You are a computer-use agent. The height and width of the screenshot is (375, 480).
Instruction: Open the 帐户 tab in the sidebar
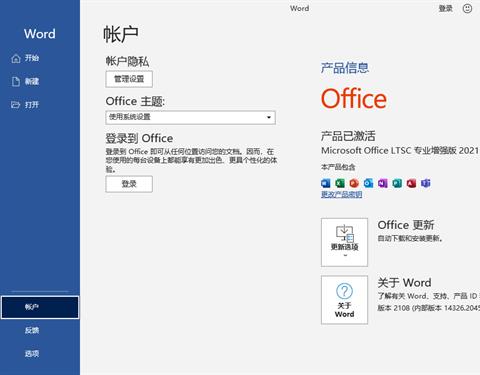[40, 307]
